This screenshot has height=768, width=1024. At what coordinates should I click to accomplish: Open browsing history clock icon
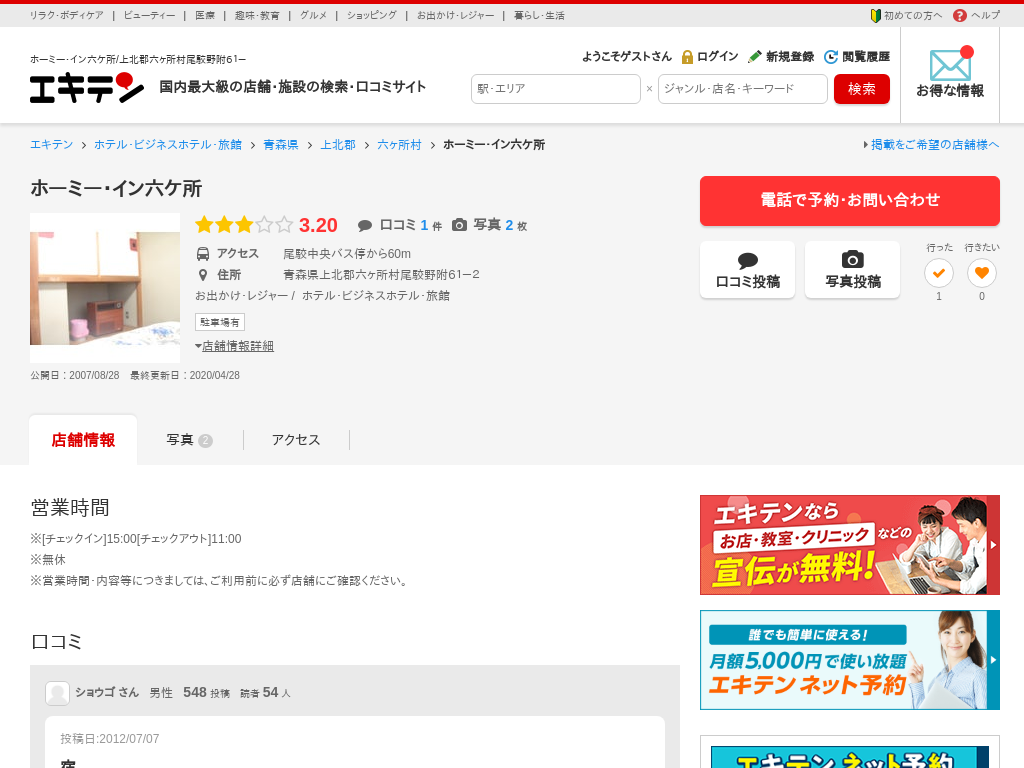click(831, 57)
